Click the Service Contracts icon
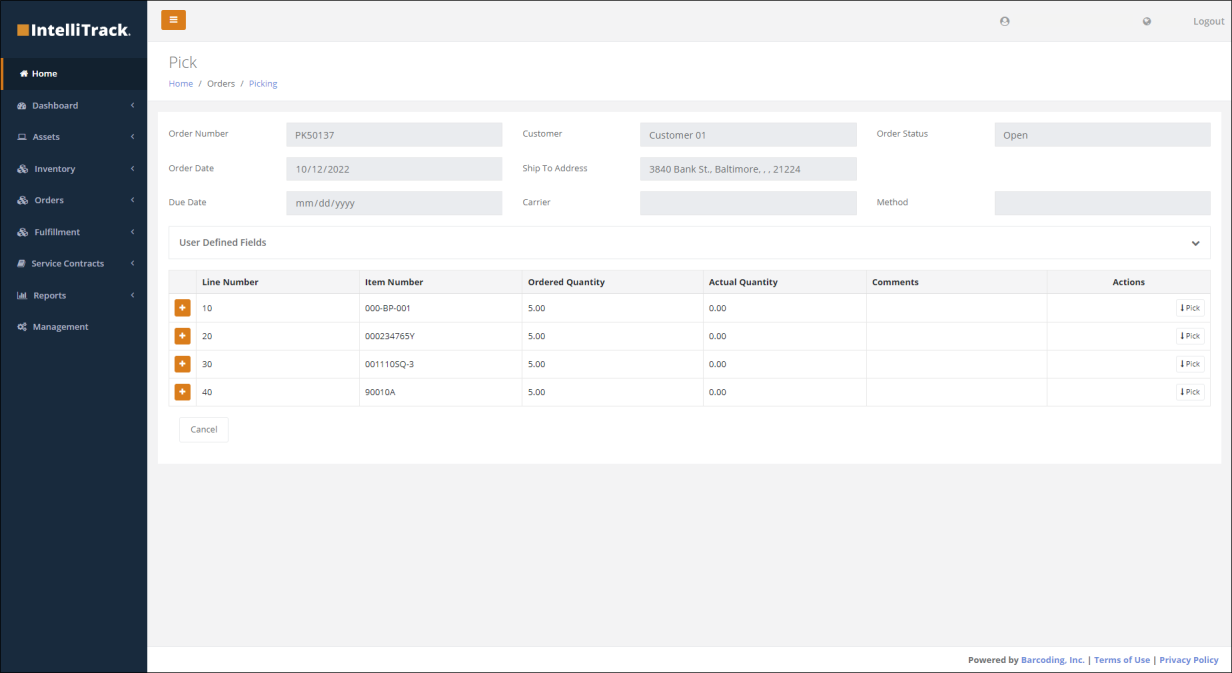1232x673 pixels. pos(22,264)
